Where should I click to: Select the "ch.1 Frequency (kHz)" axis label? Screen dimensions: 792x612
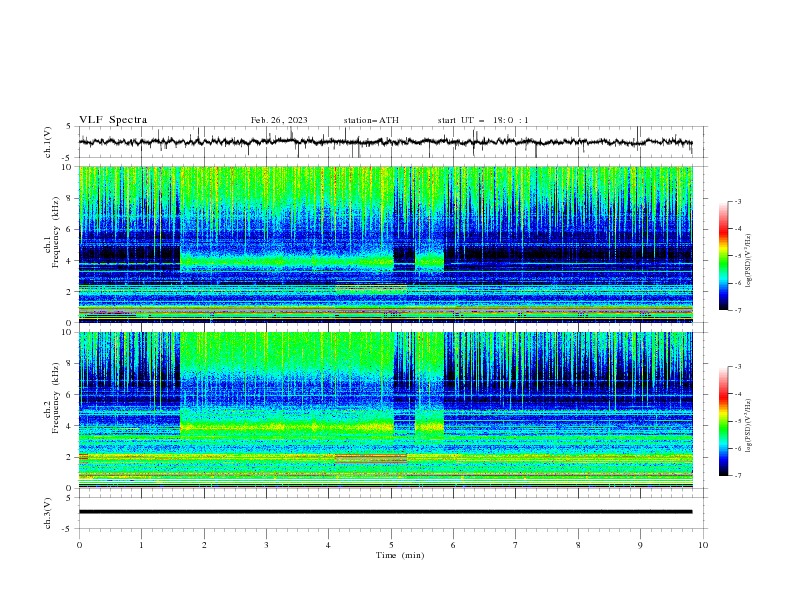click(52, 230)
